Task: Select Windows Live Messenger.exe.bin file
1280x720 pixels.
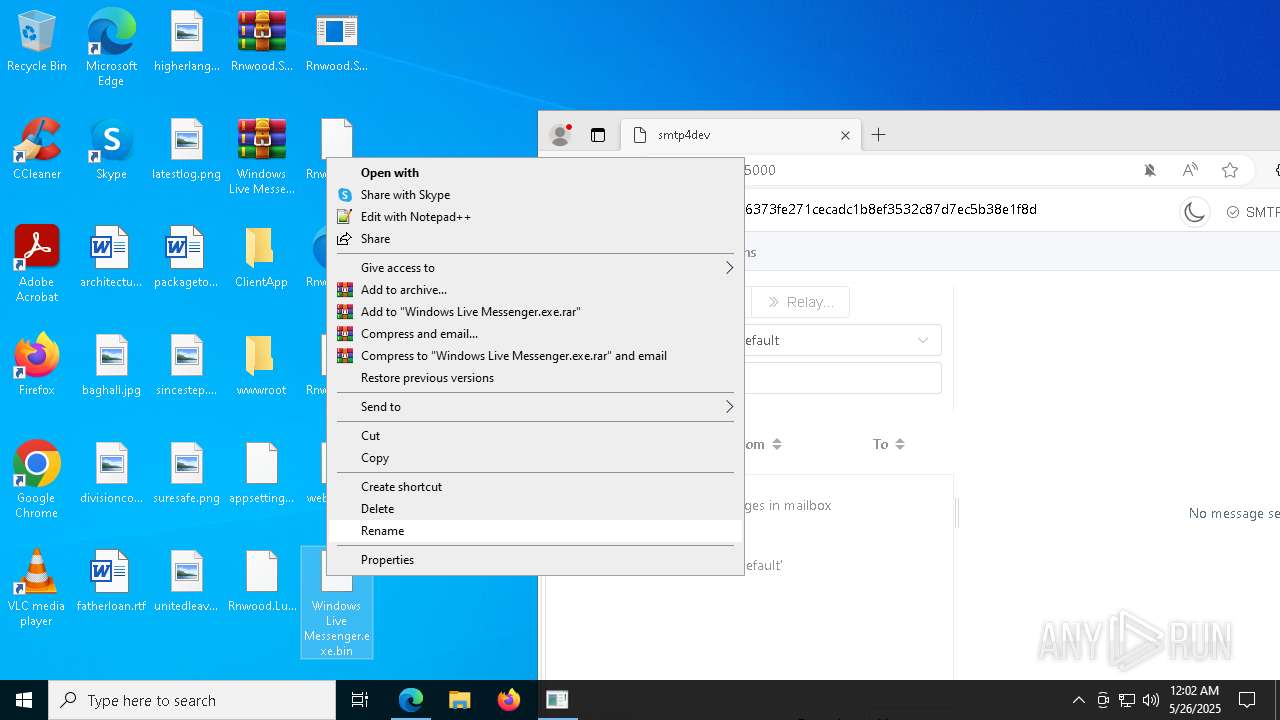Action: click(x=337, y=603)
